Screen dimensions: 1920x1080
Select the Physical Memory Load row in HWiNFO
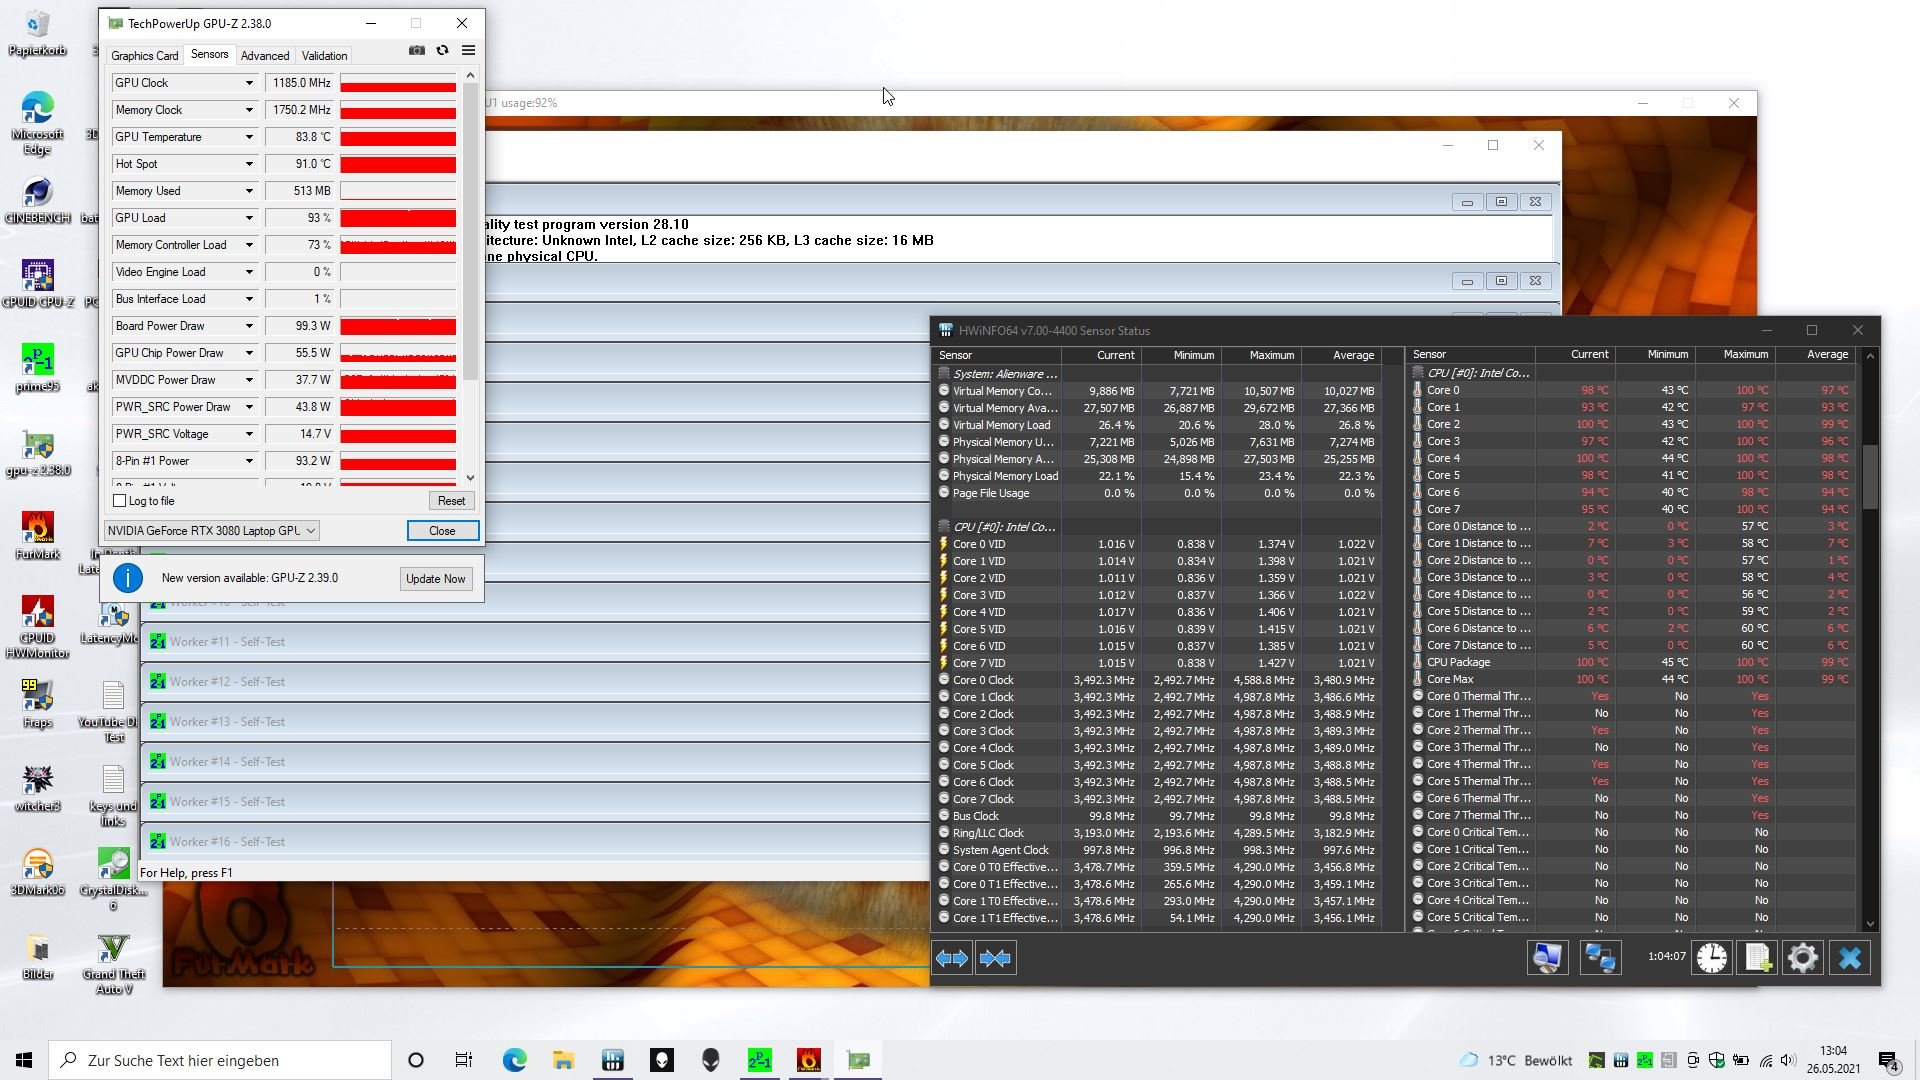pyautogui.click(x=1157, y=476)
